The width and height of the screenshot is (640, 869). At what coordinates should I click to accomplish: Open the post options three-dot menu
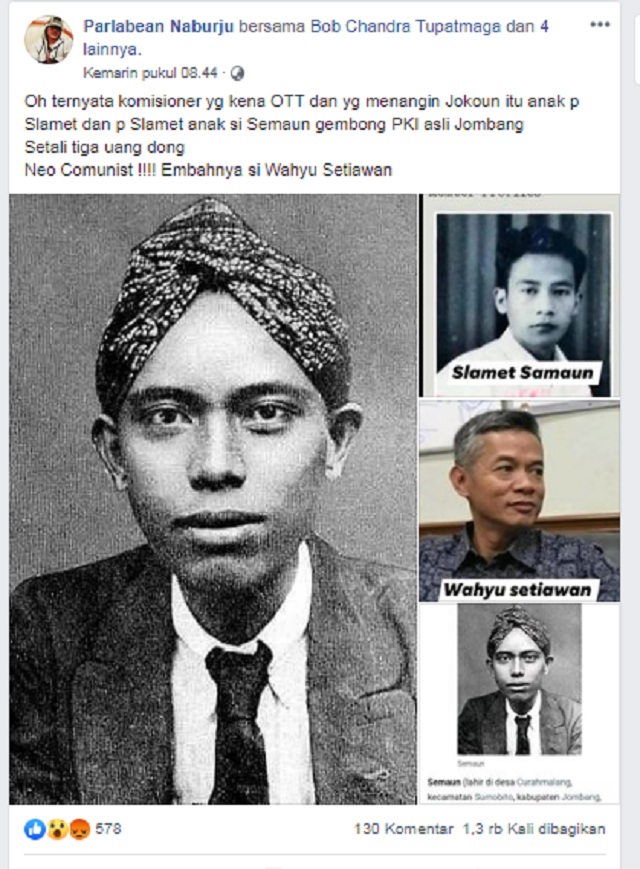click(600, 25)
